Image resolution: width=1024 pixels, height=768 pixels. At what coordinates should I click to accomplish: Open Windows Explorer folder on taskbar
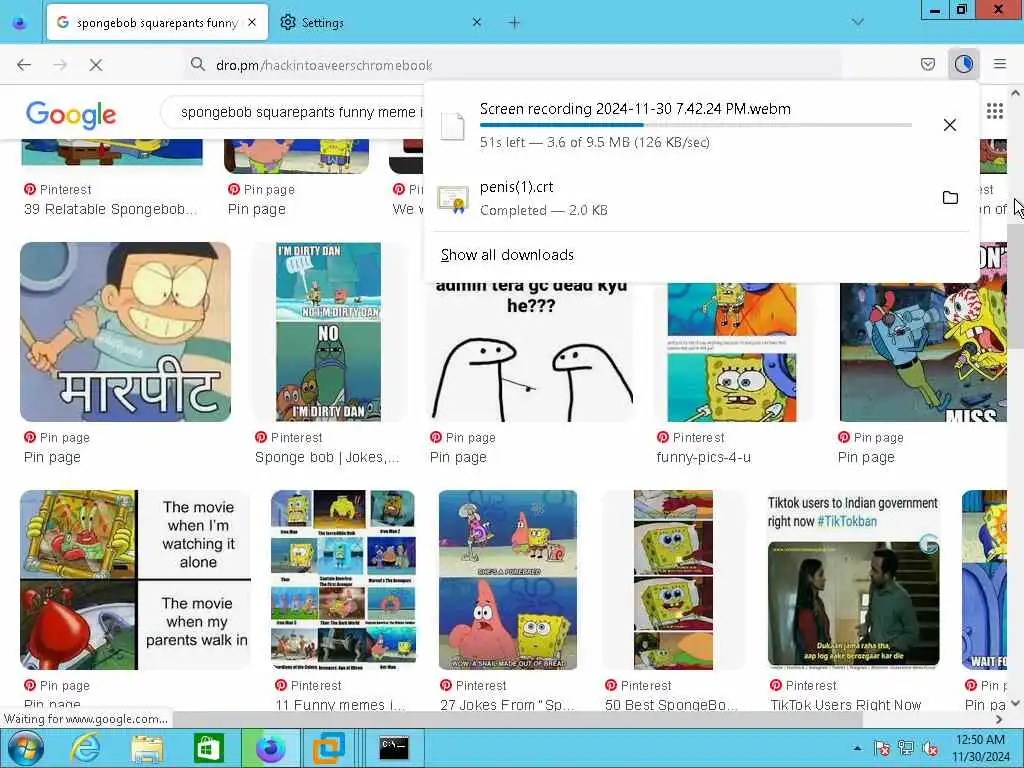147,748
